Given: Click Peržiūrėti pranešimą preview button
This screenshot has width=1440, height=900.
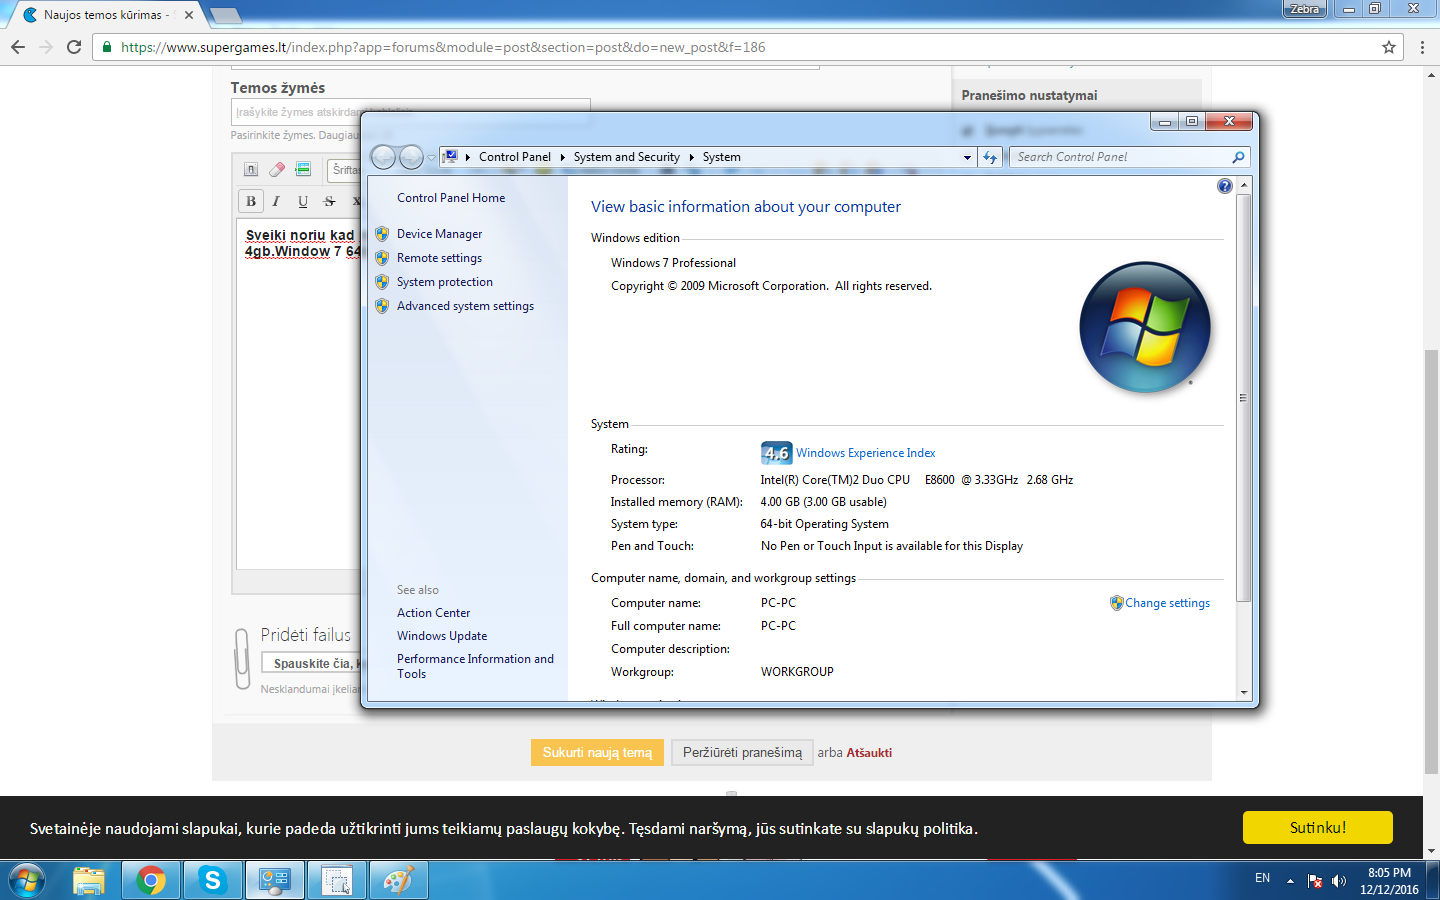Looking at the screenshot, I should pyautogui.click(x=742, y=752).
